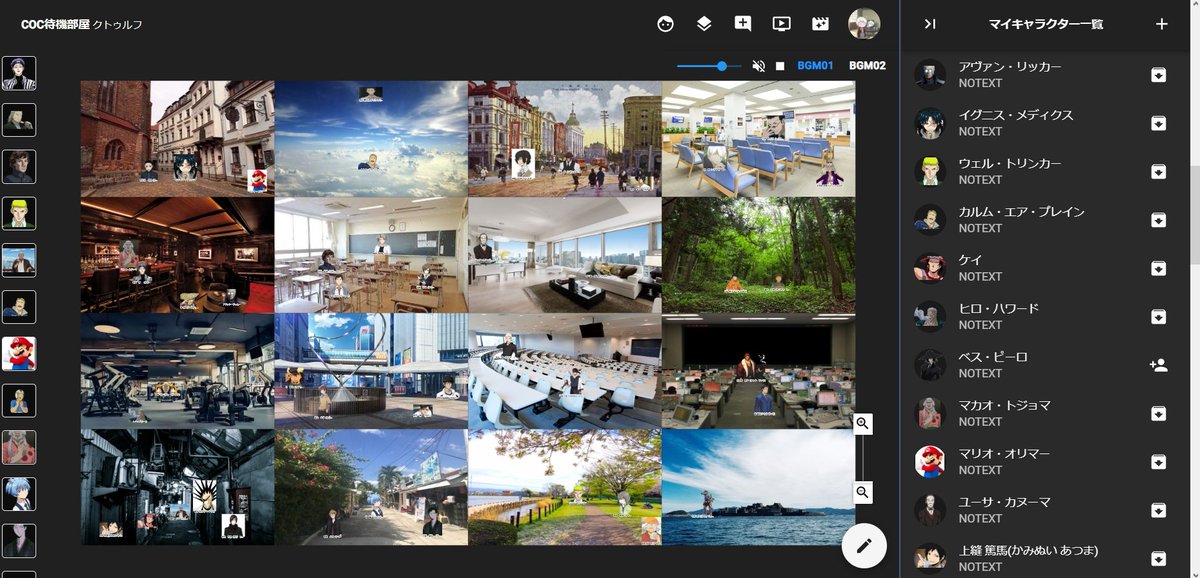Zoom in on the board
This screenshot has height=578, width=1200.
pyautogui.click(x=863, y=424)
